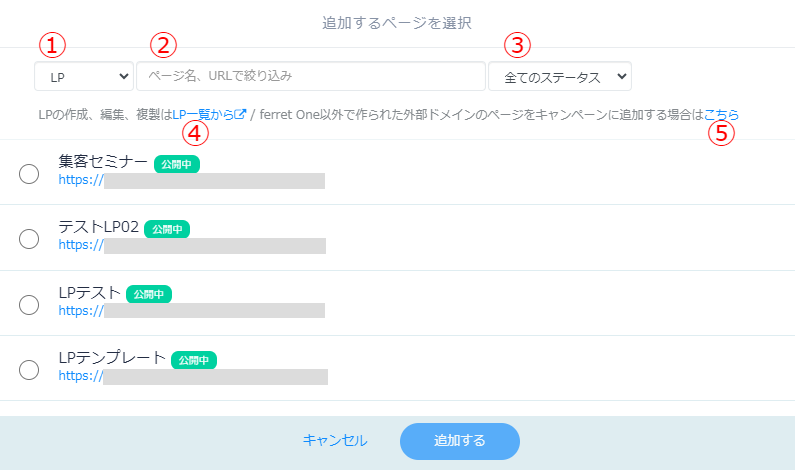The width and height of the screenshot is (795, 470).
Task: Open the 集客セミナー https URL link
Action: tap(192, 180)
